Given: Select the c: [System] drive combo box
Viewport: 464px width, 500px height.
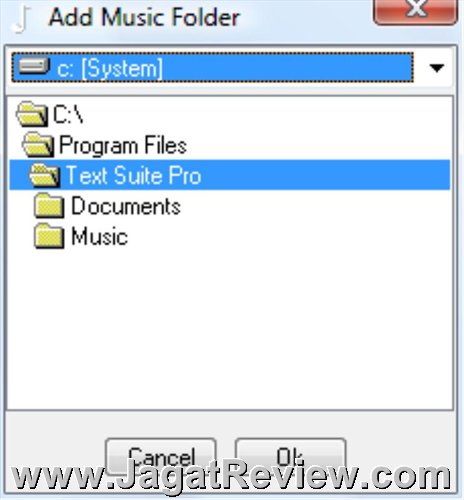Looking at the screenshot, I should coord(230,68).
